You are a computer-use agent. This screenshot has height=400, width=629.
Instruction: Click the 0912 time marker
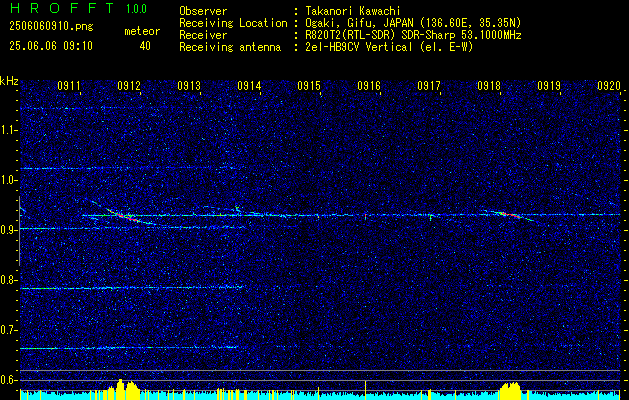click(x=129, y=85)
